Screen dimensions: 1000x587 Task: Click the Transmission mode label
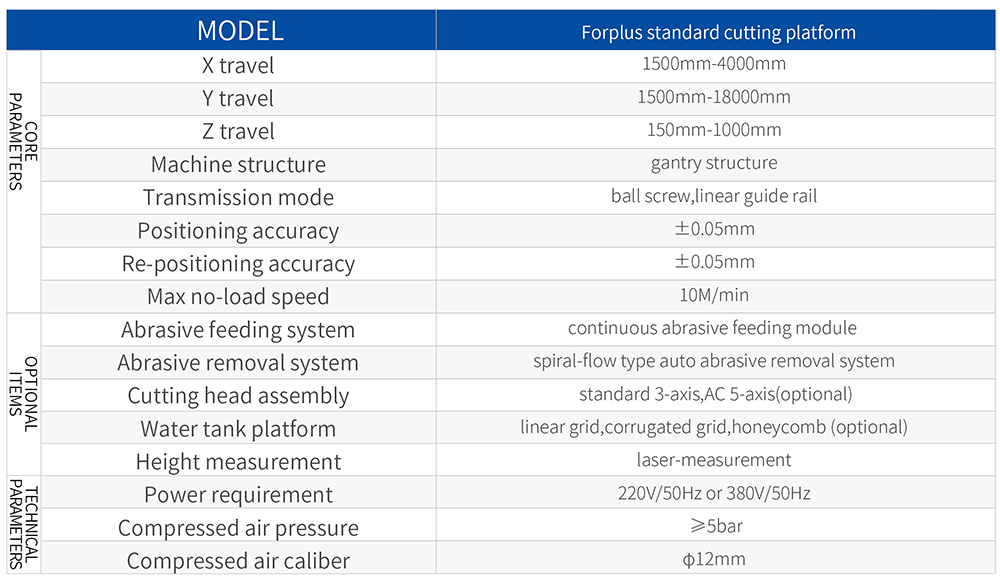pos(238,198)
